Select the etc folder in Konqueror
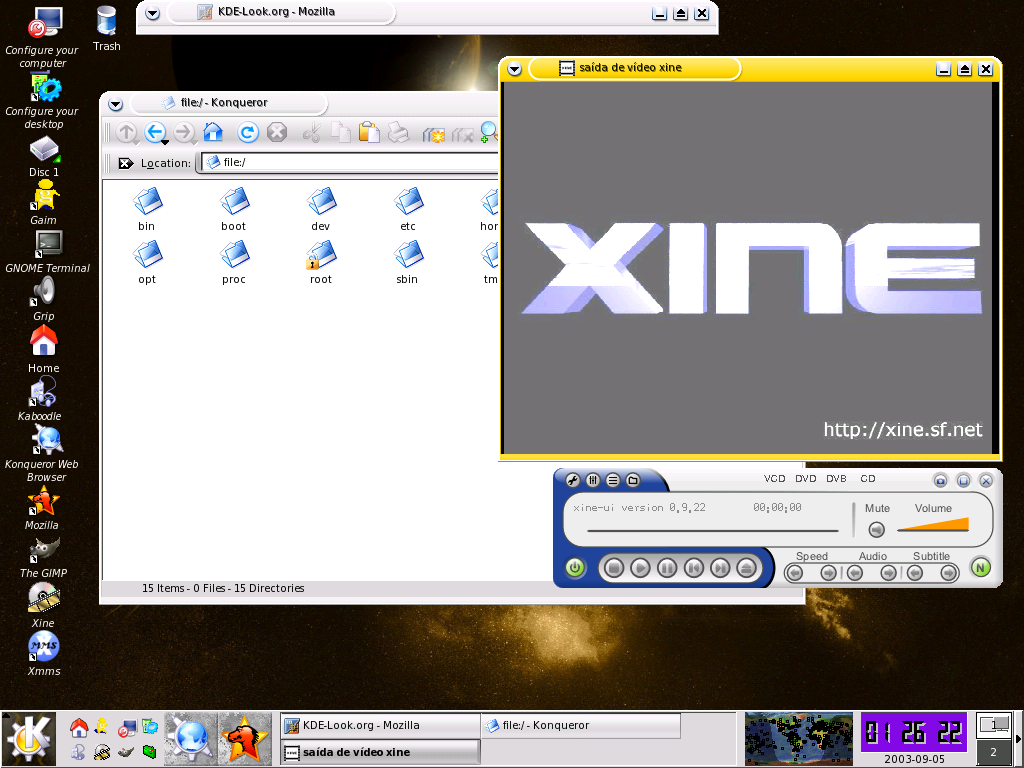Image resolution: width=1024 pixels, height=768 pixels. tap(408, 209)
